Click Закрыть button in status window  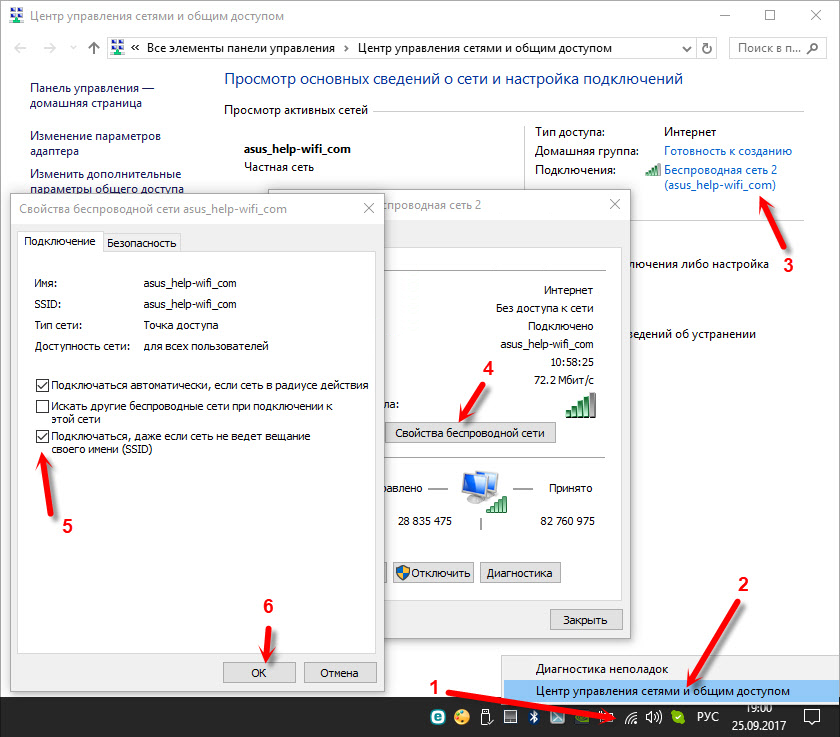click(x=586, y=620)
